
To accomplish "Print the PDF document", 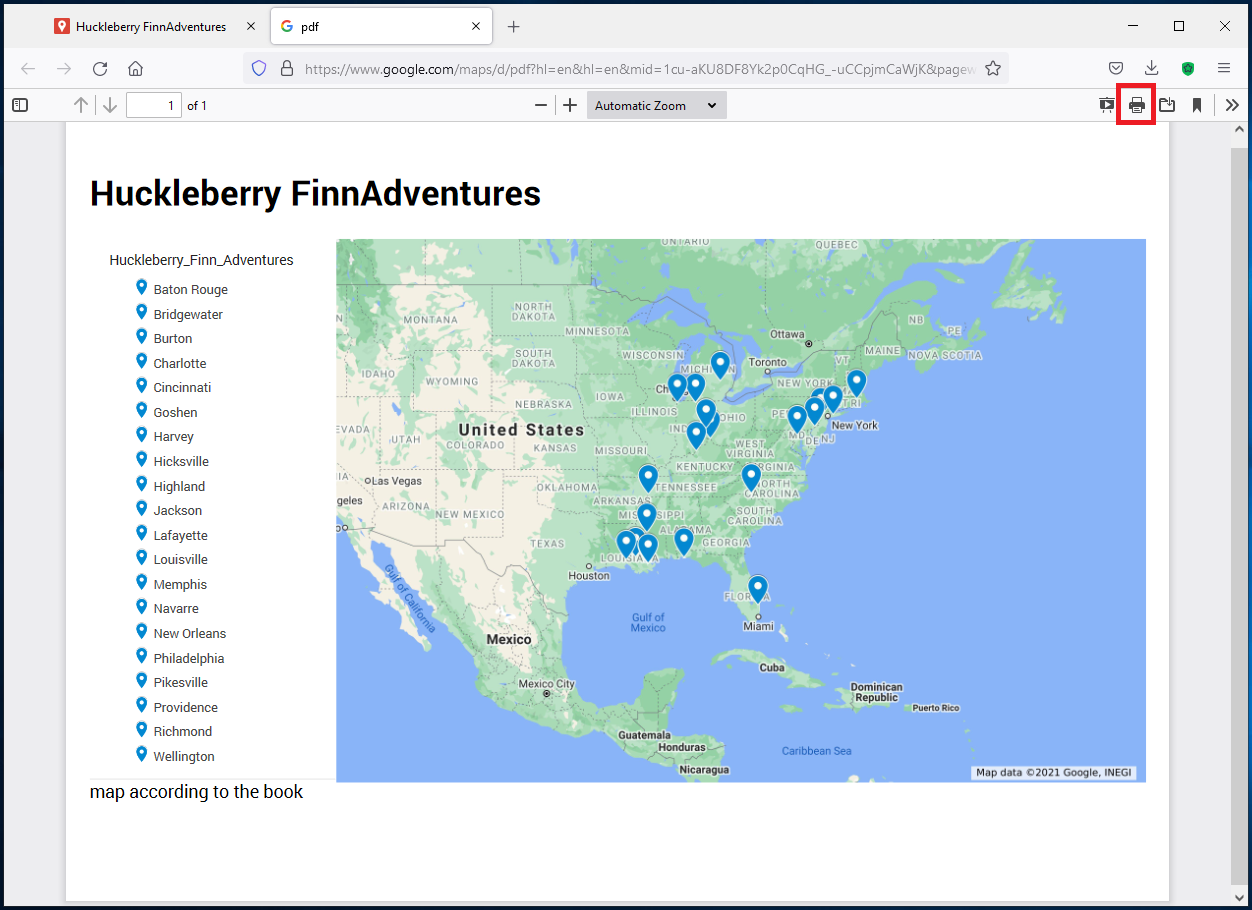I will pos(1137,105).
